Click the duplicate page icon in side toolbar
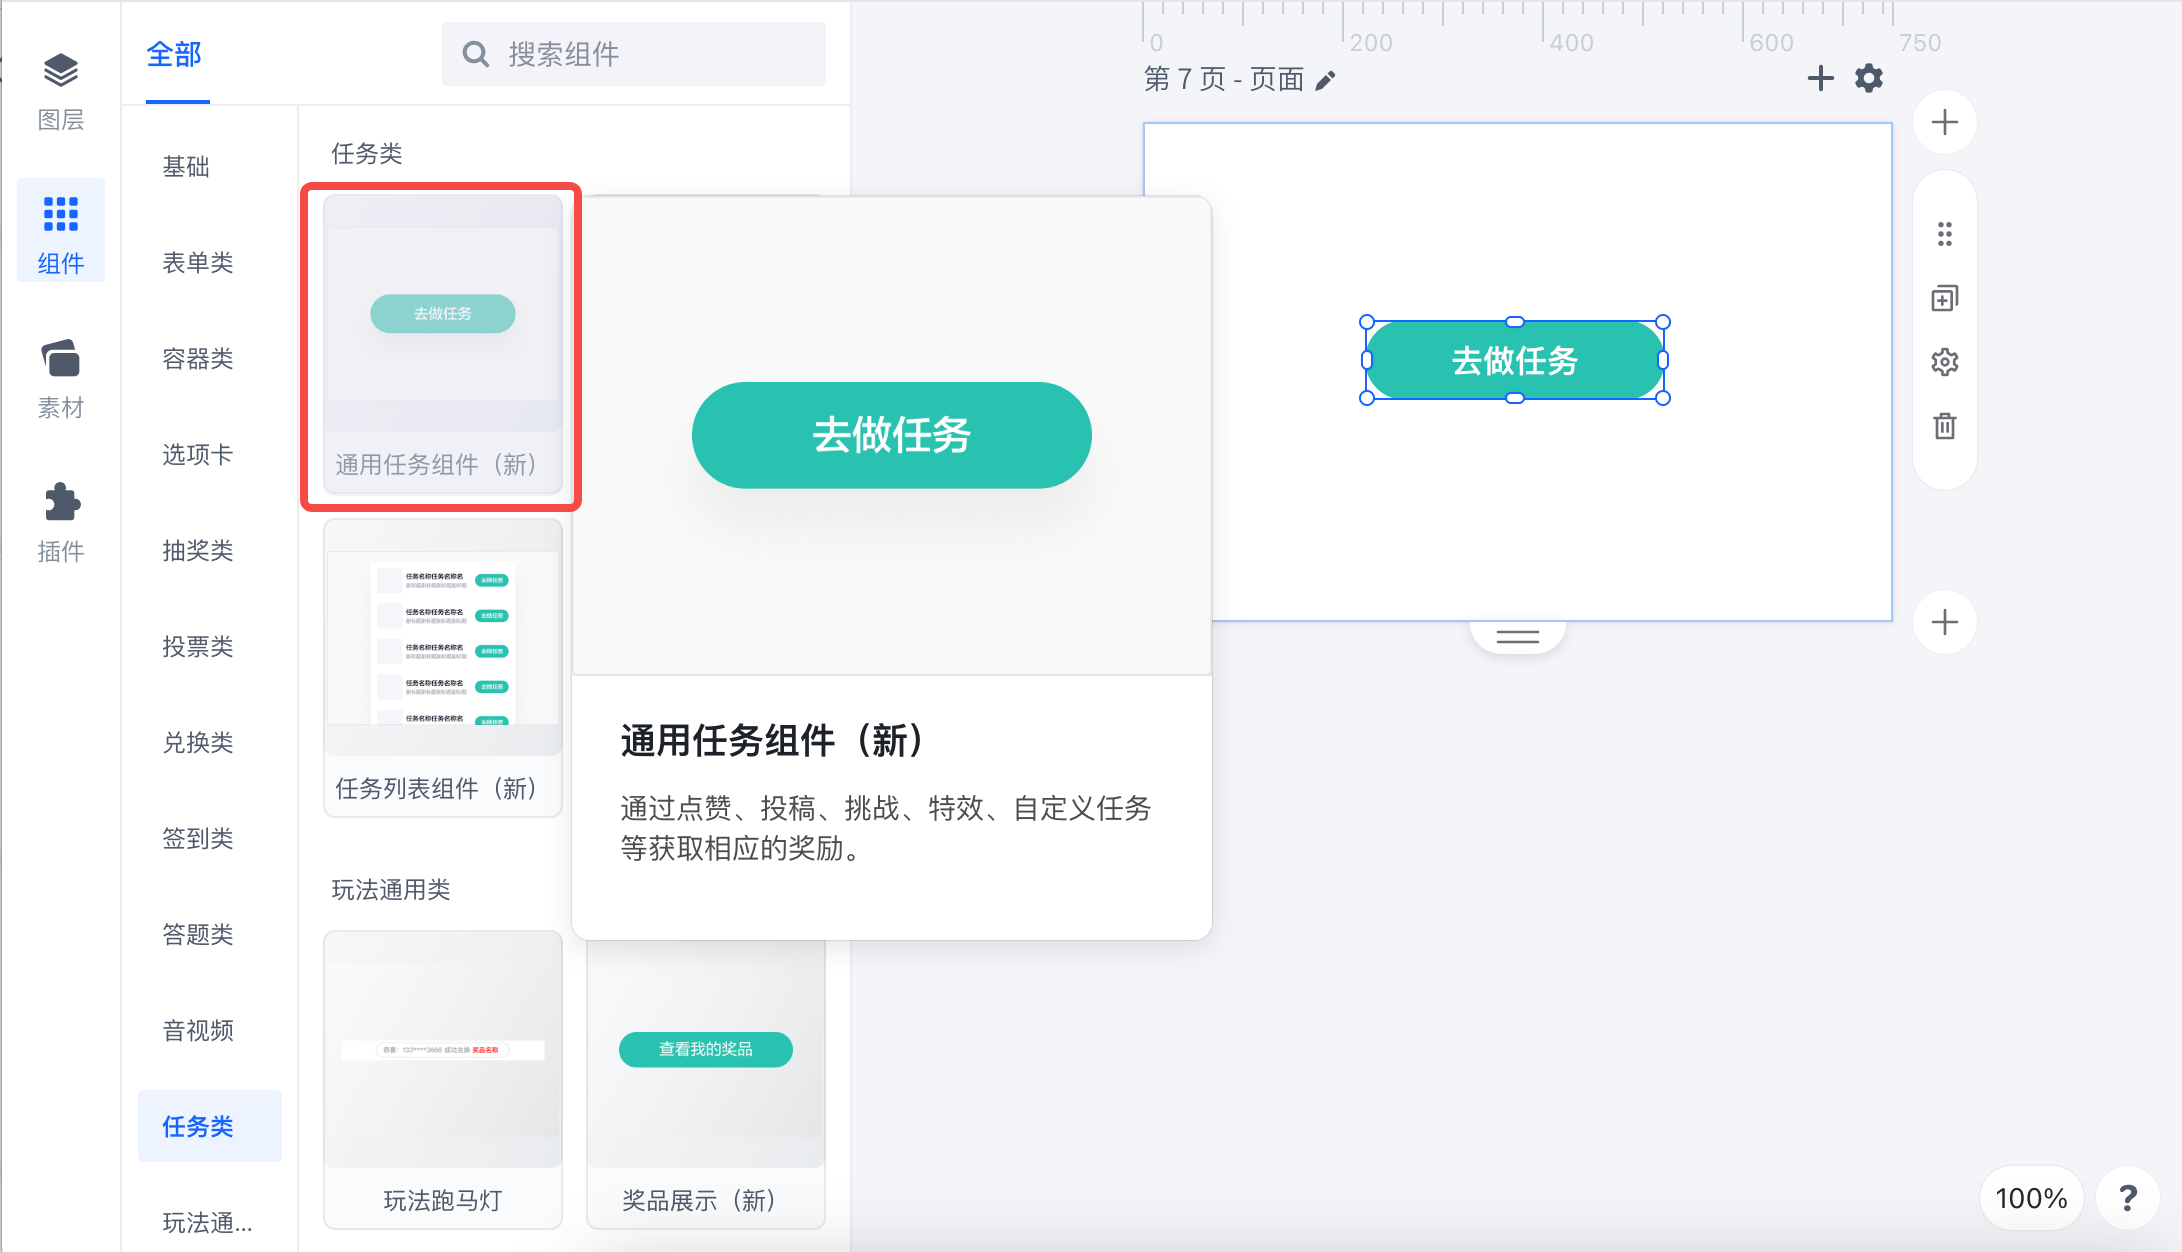Image resolution: width=2182 pixels, height=1252 pixels. click(x=1945, y=298)
